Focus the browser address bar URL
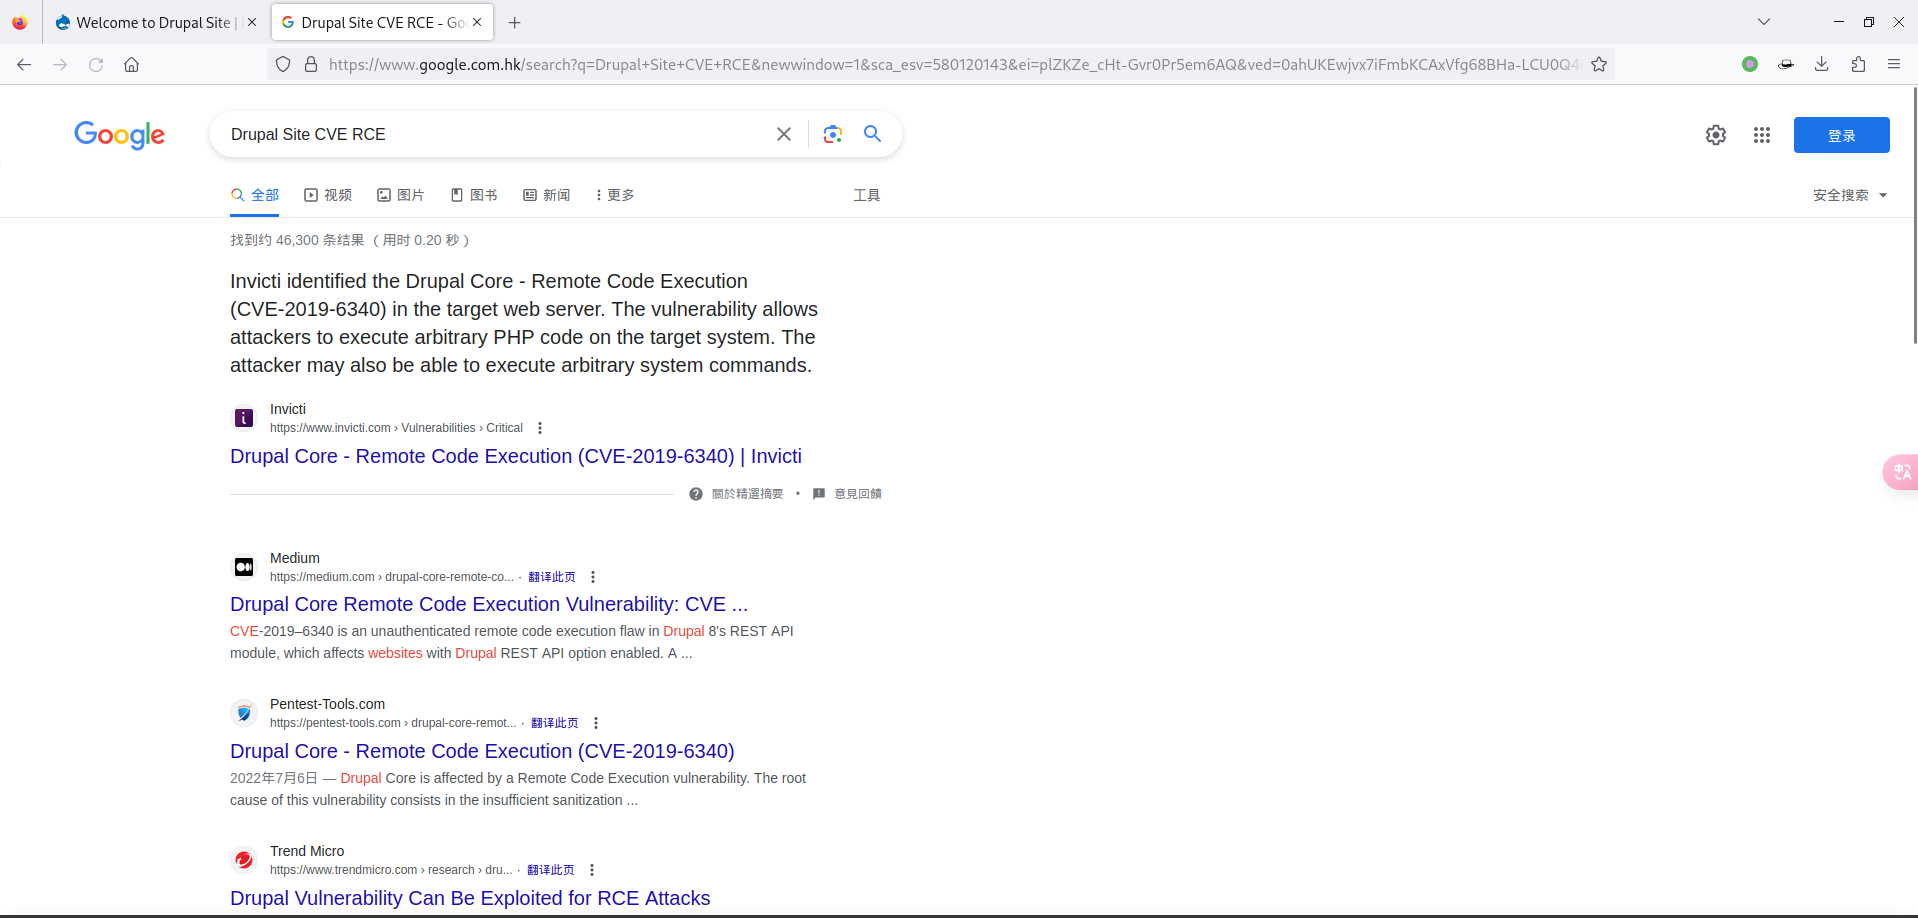Image resolution: width=1918 pixels, height=918 pixels. 953,64
